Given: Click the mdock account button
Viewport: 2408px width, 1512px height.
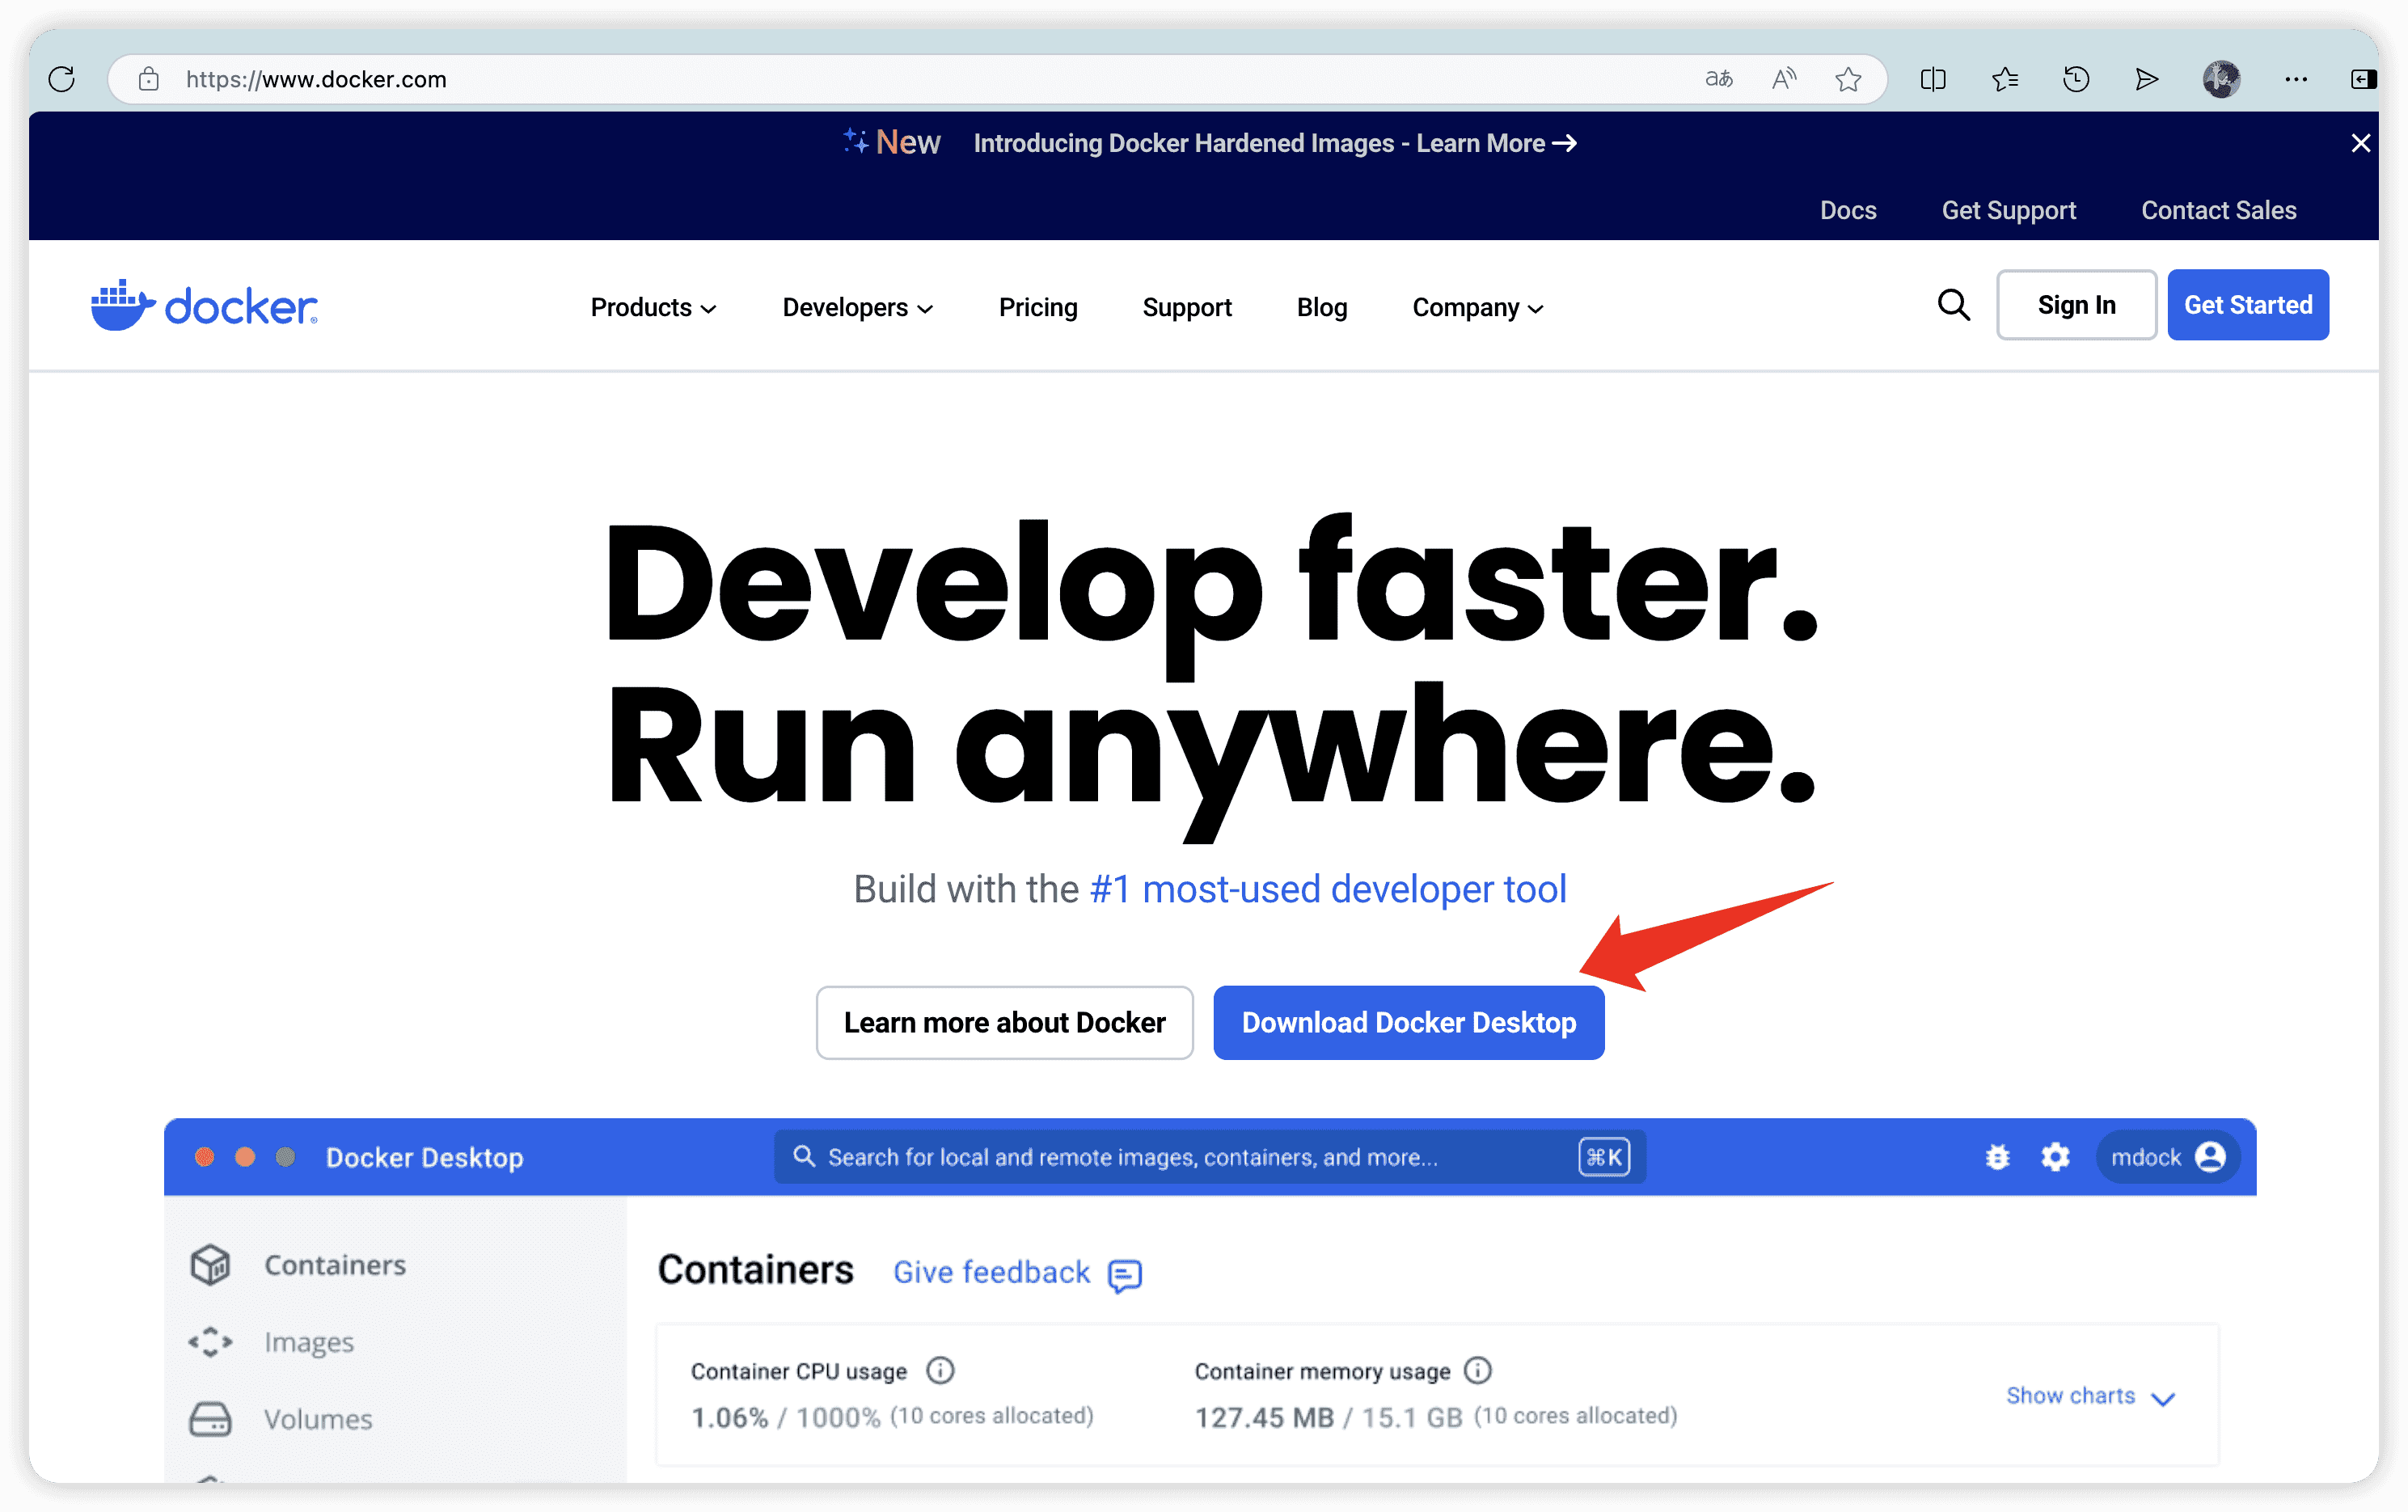Looking at the screenshot, I should 2167,1157.
